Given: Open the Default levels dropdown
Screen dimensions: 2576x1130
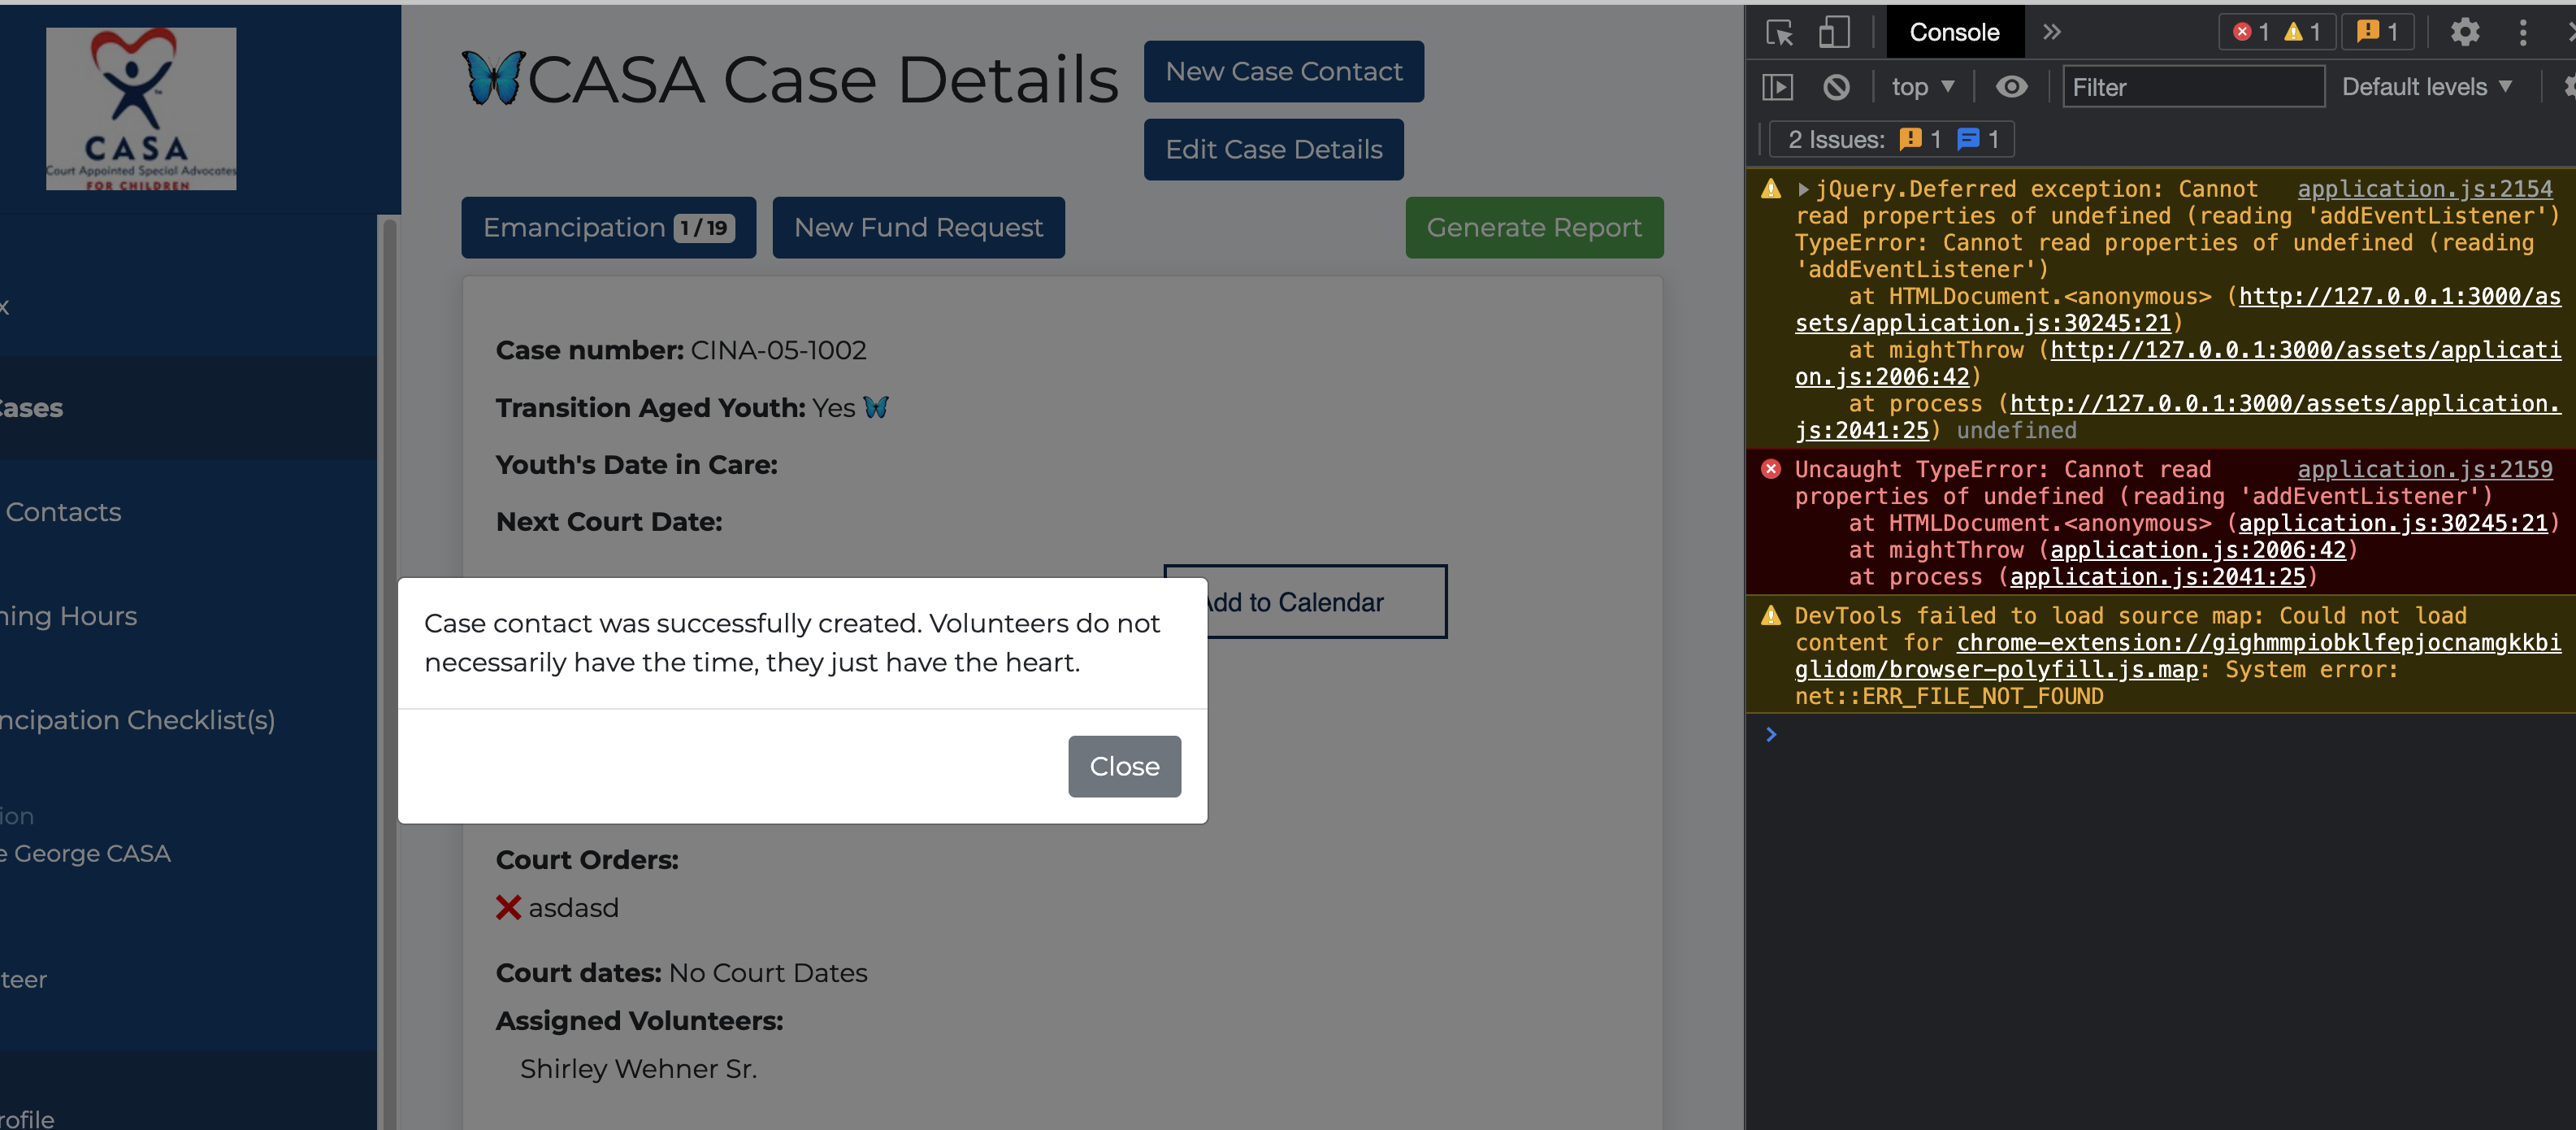Looking at the screenshot, I should pos(2426,87).
